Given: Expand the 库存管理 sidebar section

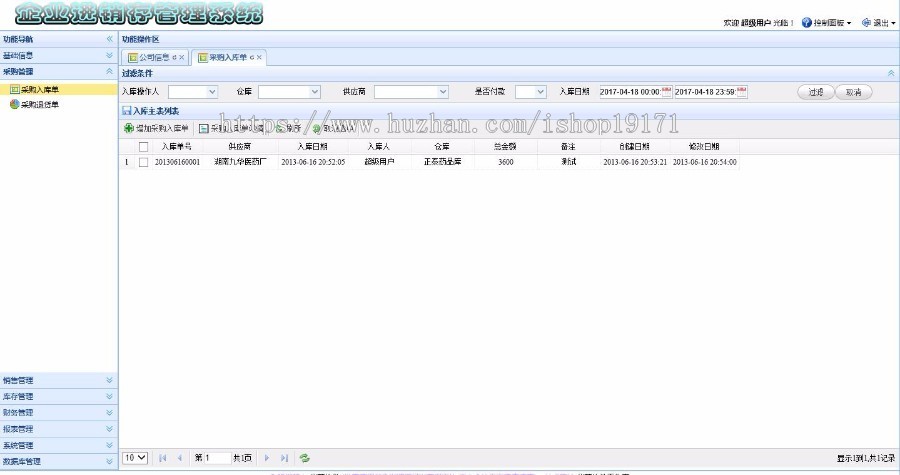Looking at the screenshot, I should [x=109, y=396].
